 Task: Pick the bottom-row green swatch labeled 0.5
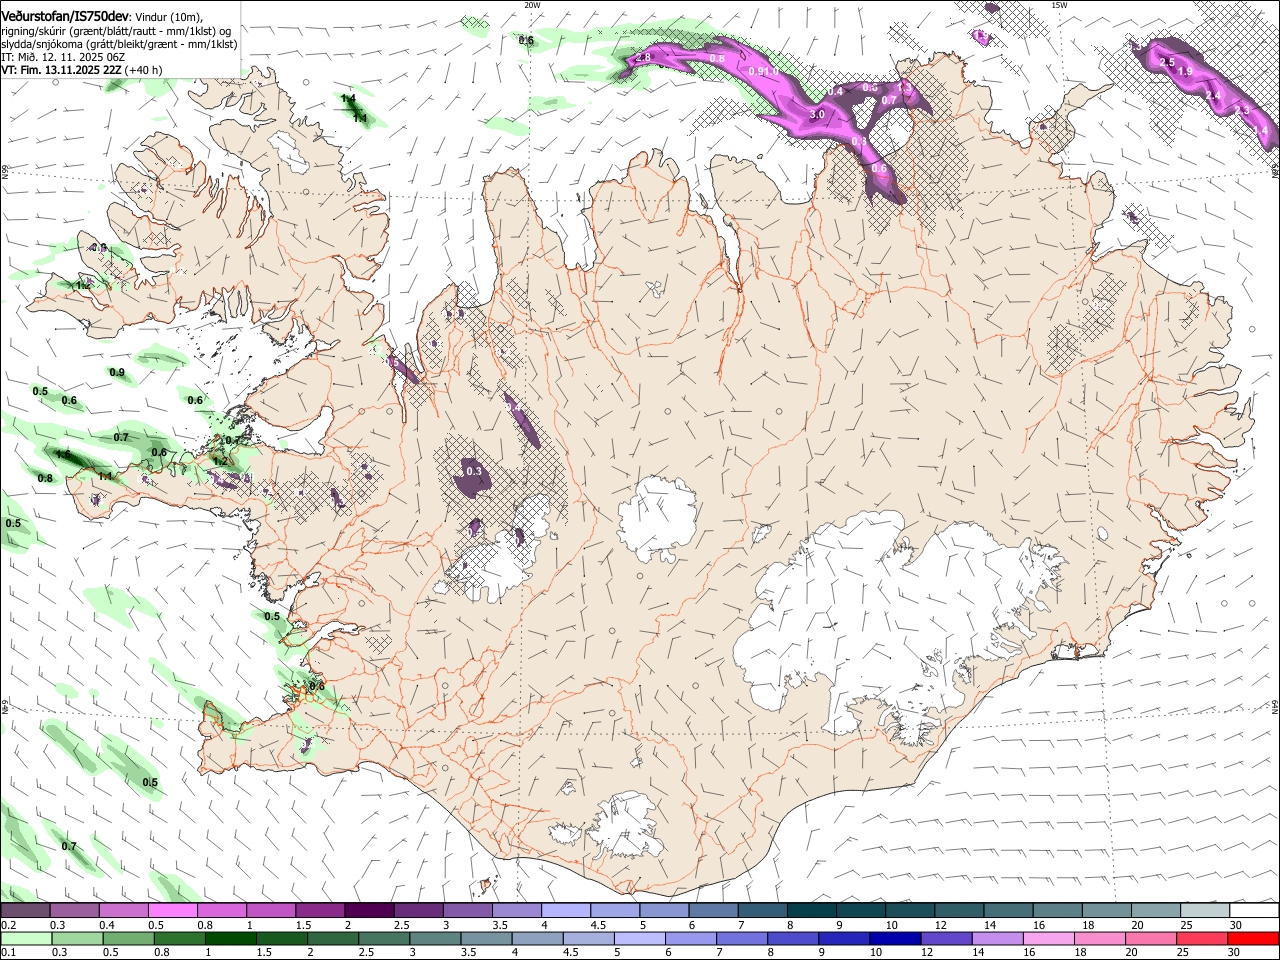pos(128,938)
